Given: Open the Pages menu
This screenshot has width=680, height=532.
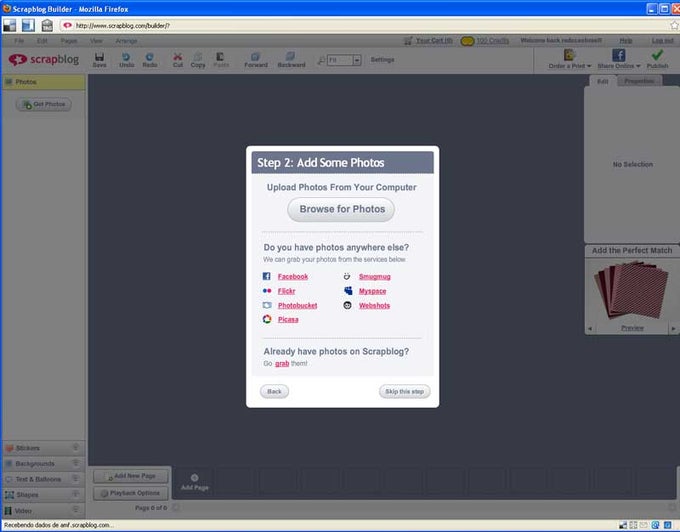Looking at the screenshot, I should point(69,41).
